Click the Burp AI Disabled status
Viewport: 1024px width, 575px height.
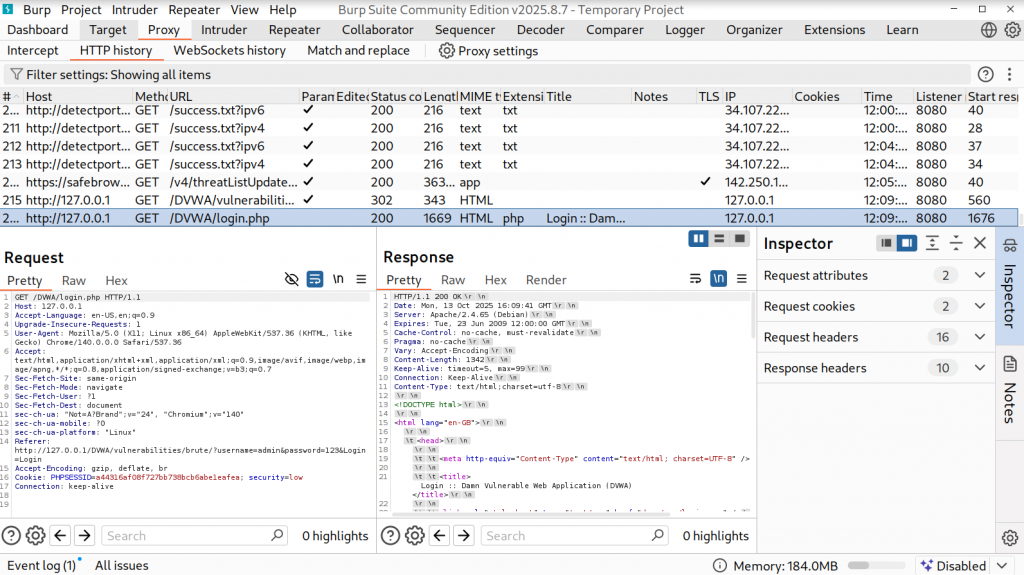coord(953,566)
